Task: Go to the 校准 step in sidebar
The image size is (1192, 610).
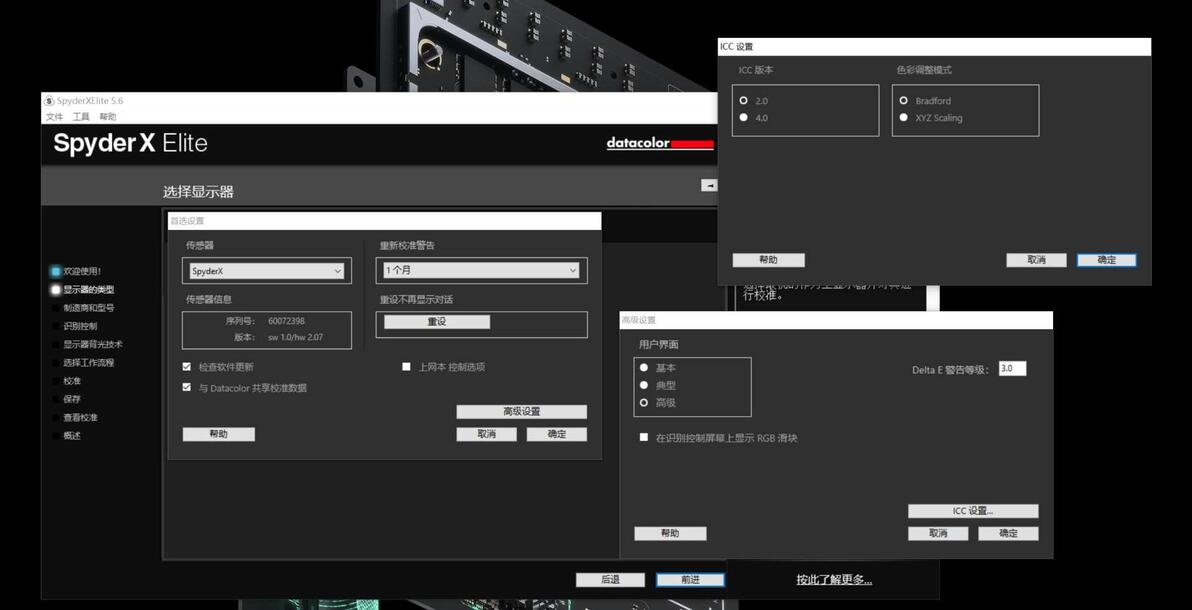Action: click(x=72, y=381)
